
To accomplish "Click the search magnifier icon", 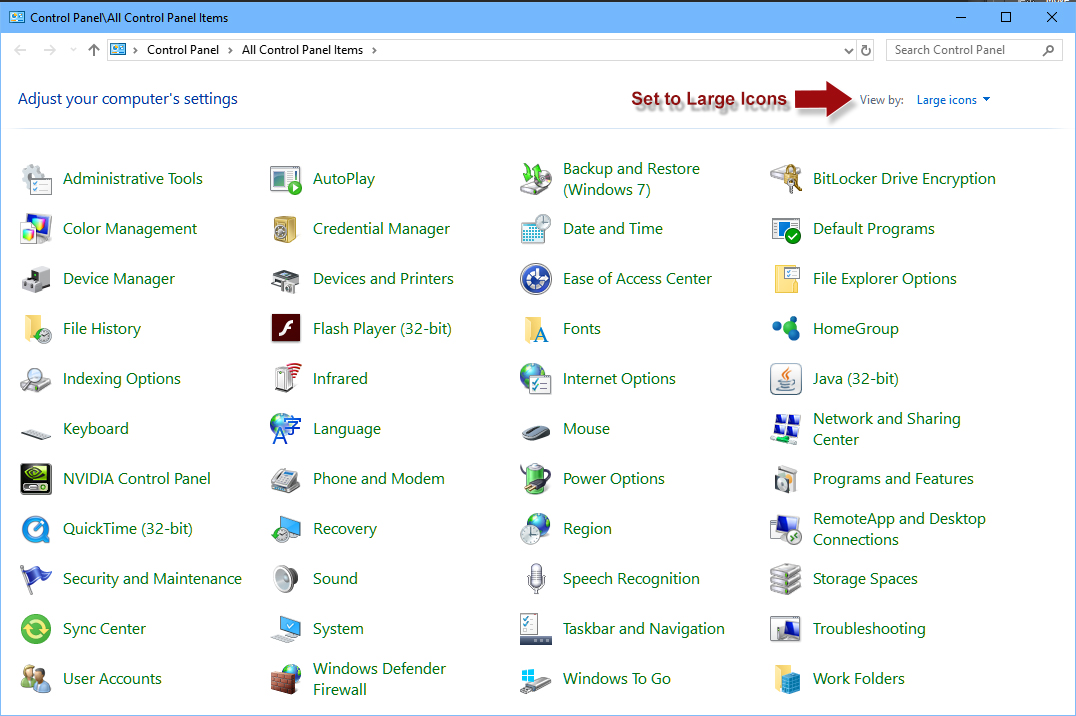I will 1048,50.
